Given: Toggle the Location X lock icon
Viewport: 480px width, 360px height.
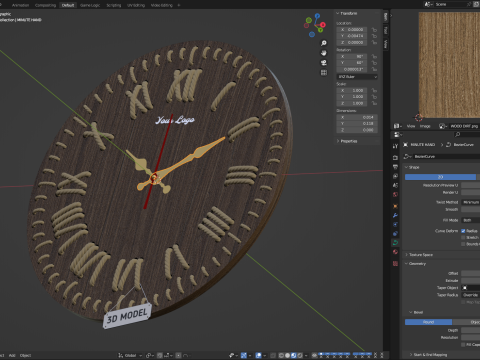Looking at the screenshot, I should (374, 30).
